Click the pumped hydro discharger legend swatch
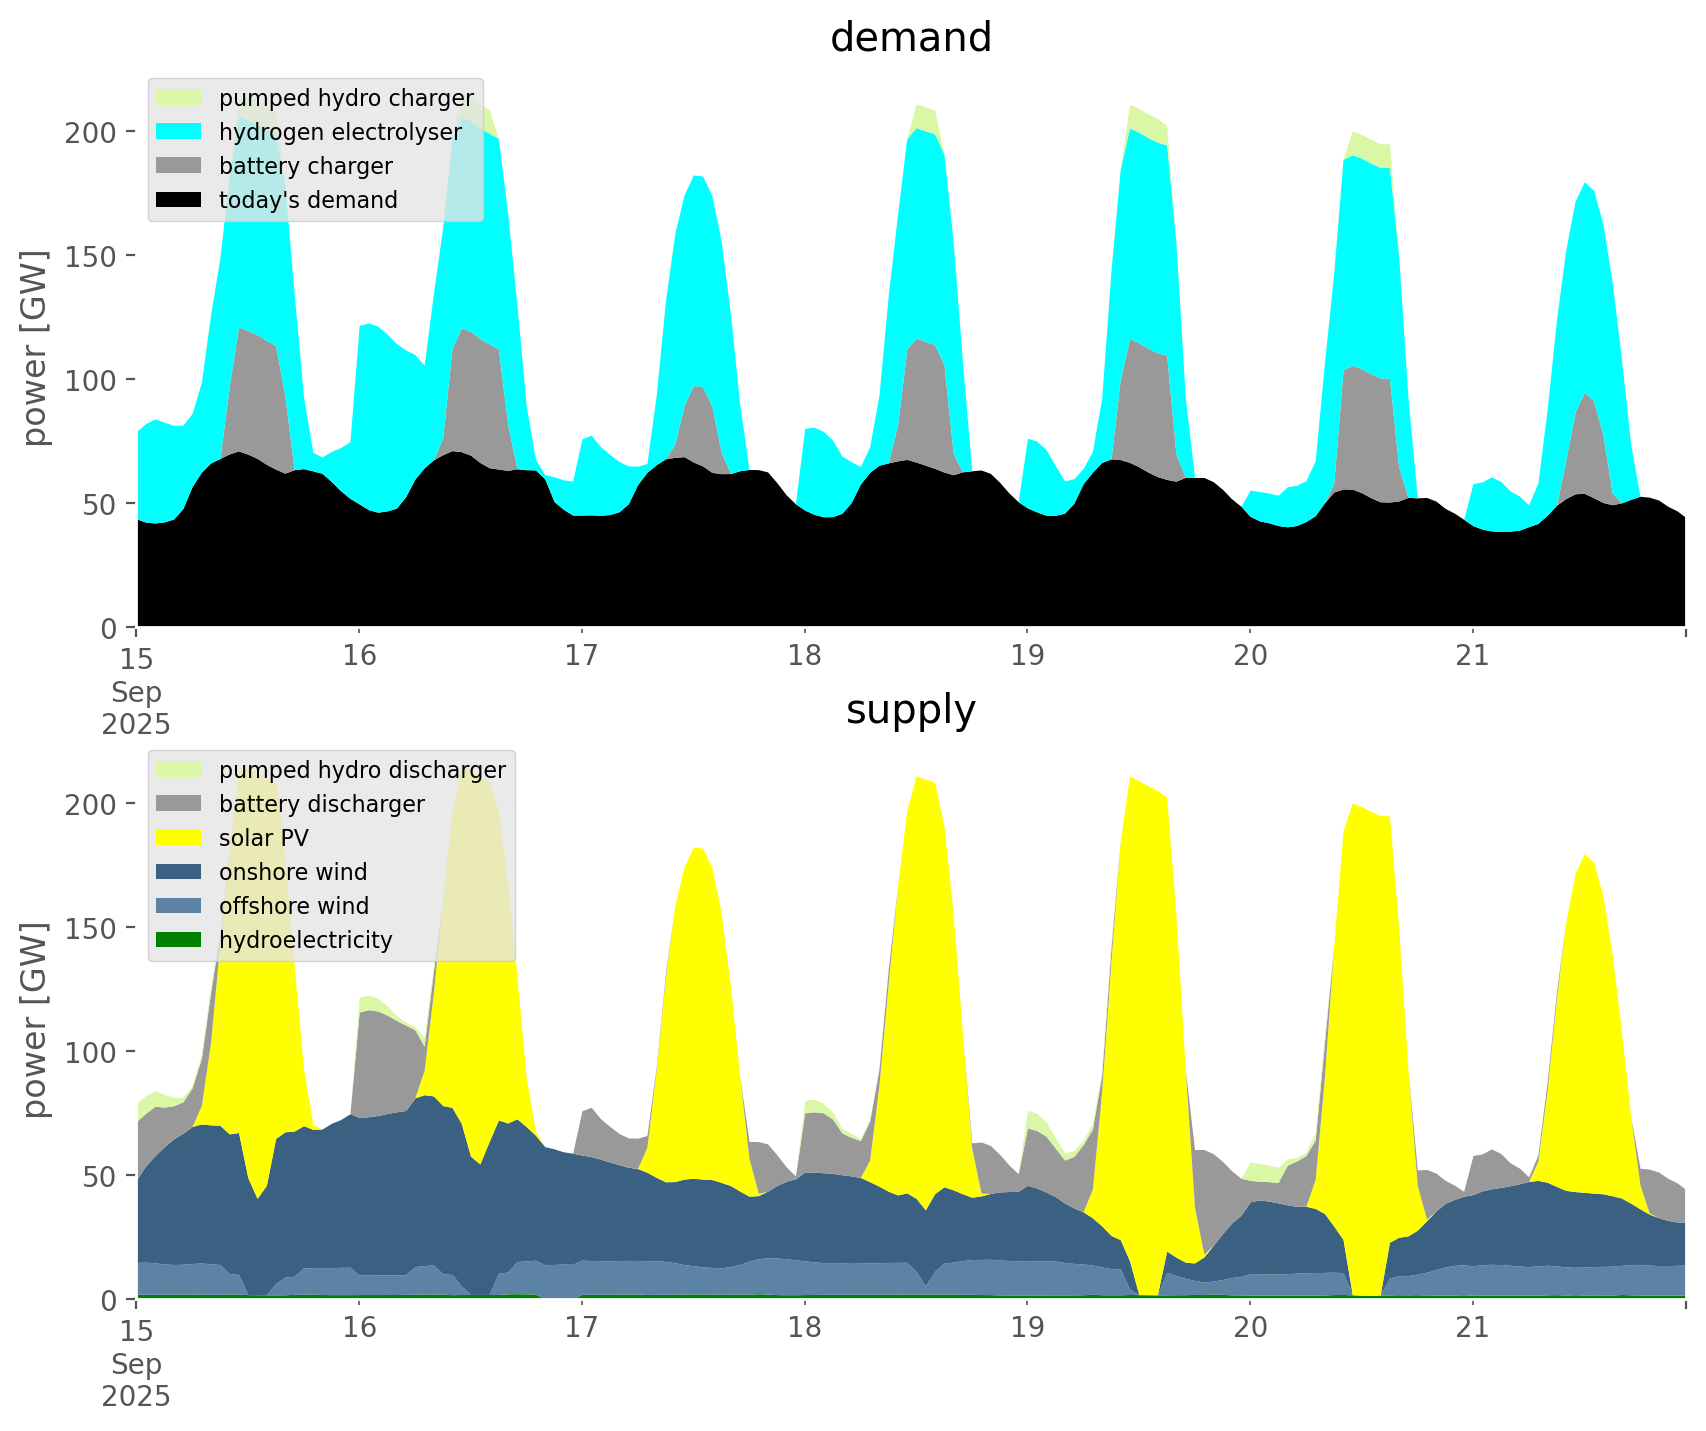 179,770
